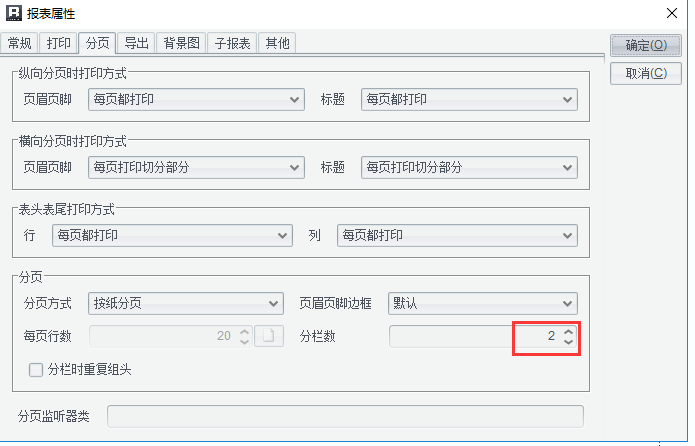Open 横向分页 标题 dropdown
Image resolution: width=695 pixels, height=446 pixels.
[x=469, y=167]
